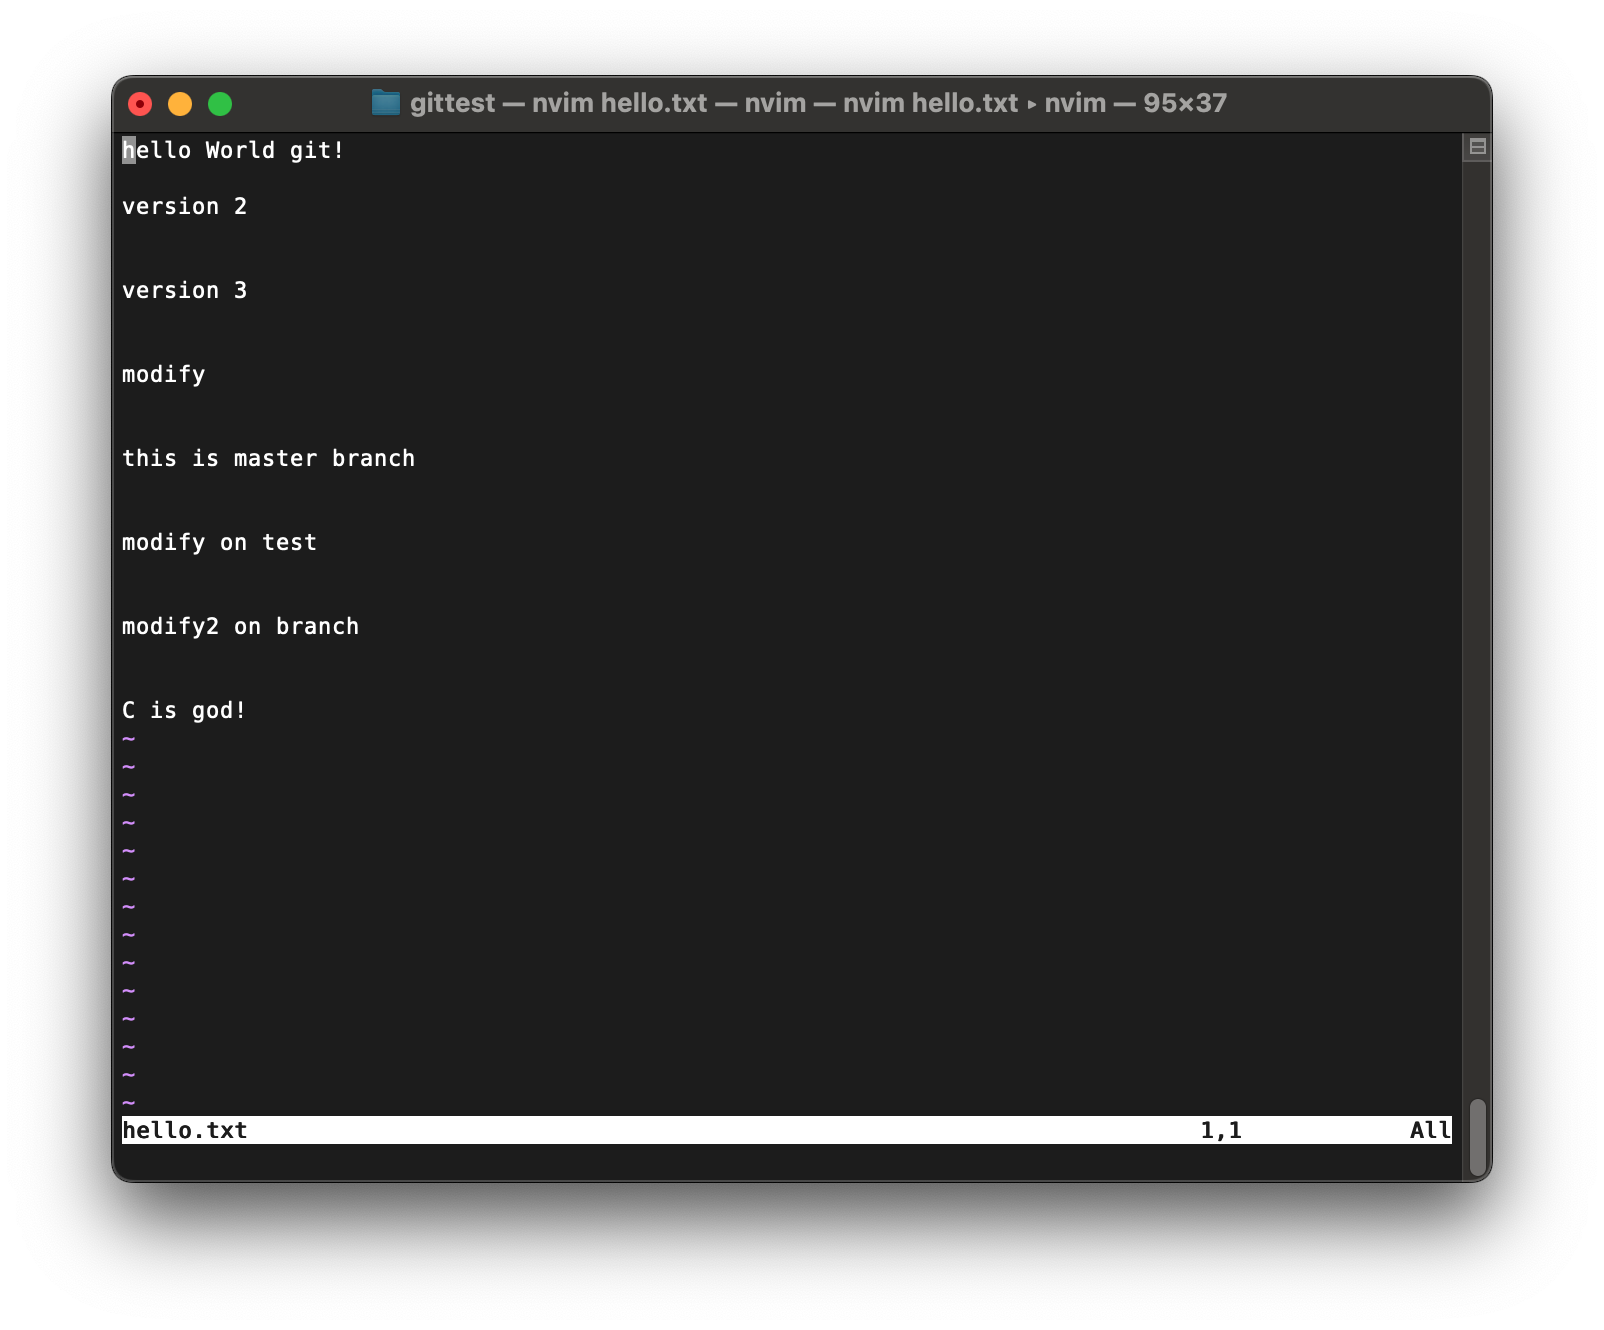Viewport: 1604px width, 1330px height.
Task: Click the folder icon in the title bar
Action: pos(385,103)
